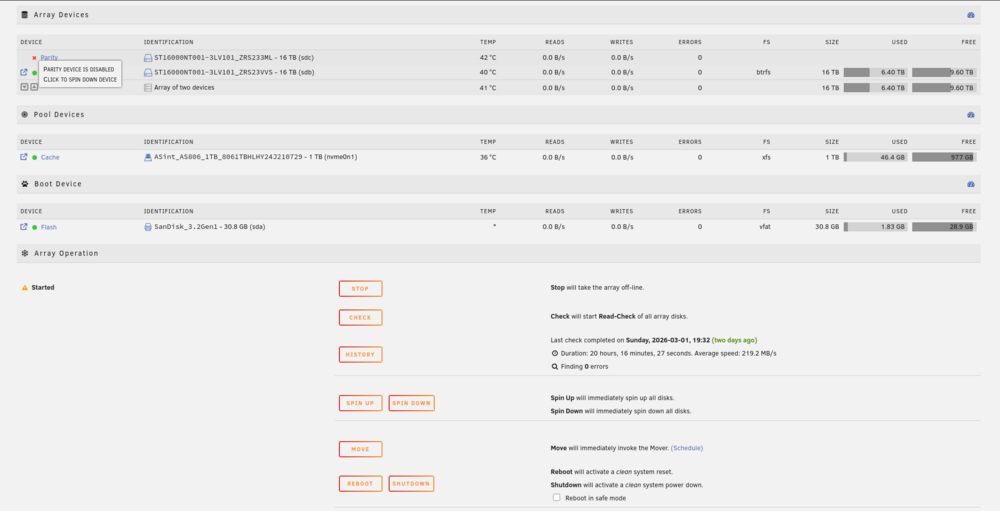Click the drive icon for ST16000NT001 ZRS23VVS
This screenshot has height=511, width=1000.
[x=148, y=73]
